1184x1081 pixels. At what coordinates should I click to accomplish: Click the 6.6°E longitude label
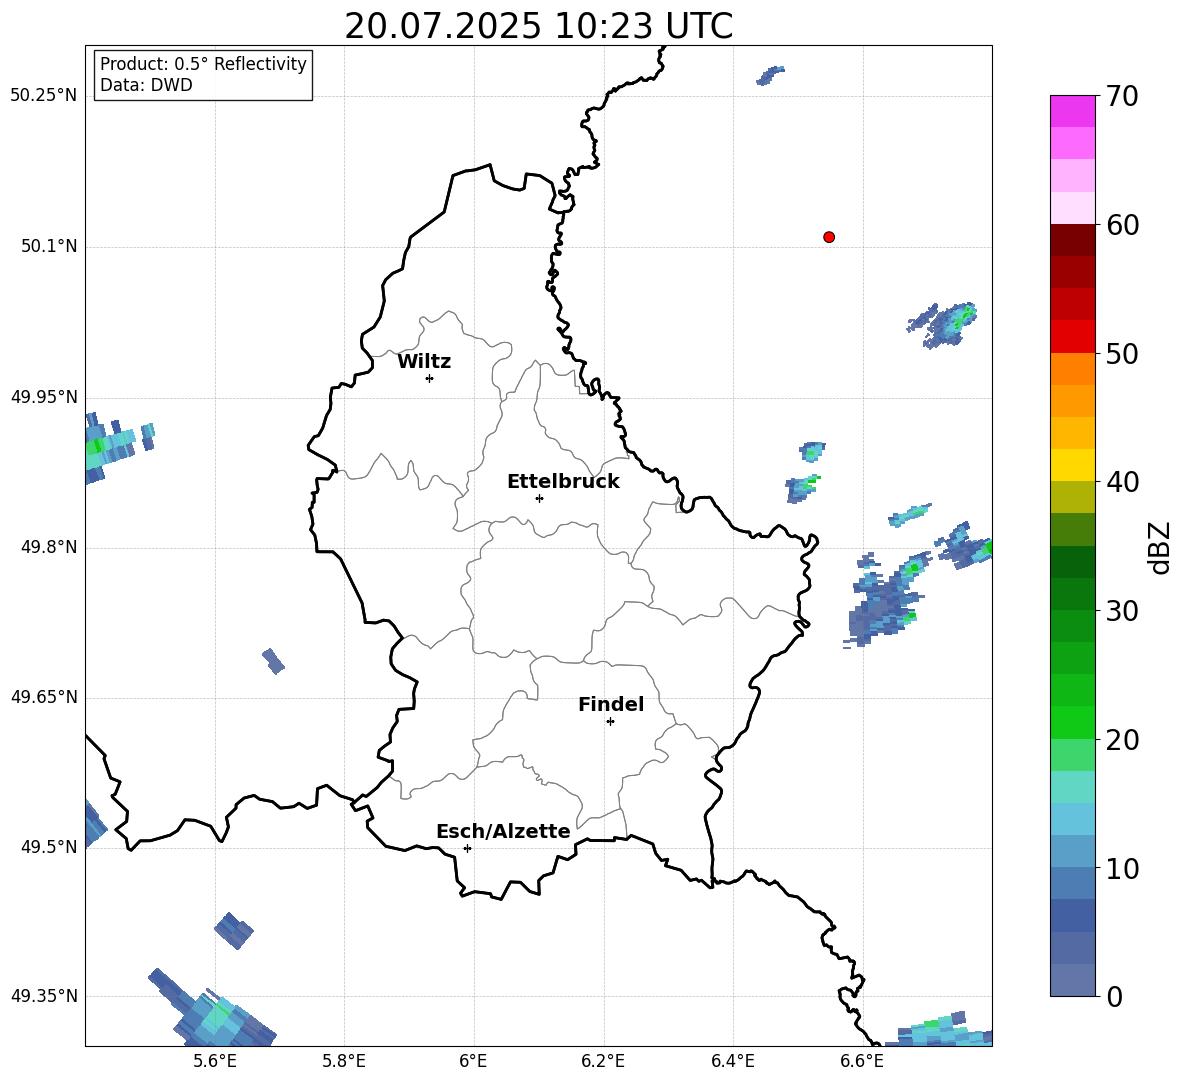(862, 1061)
